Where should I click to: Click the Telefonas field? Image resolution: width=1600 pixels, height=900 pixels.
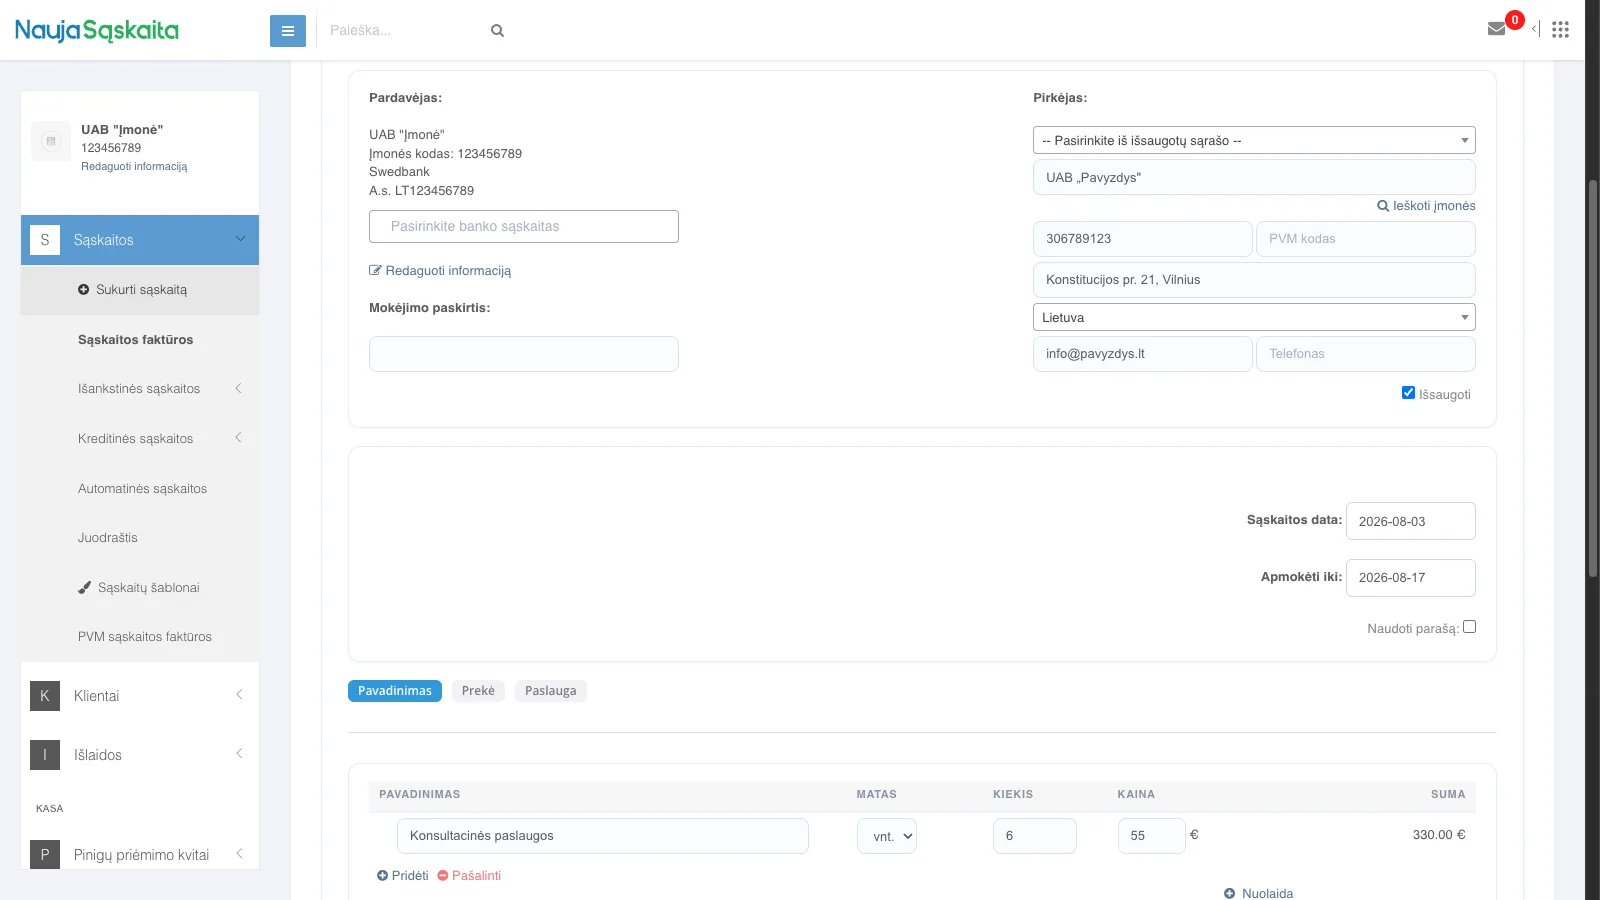point(1366,354)
